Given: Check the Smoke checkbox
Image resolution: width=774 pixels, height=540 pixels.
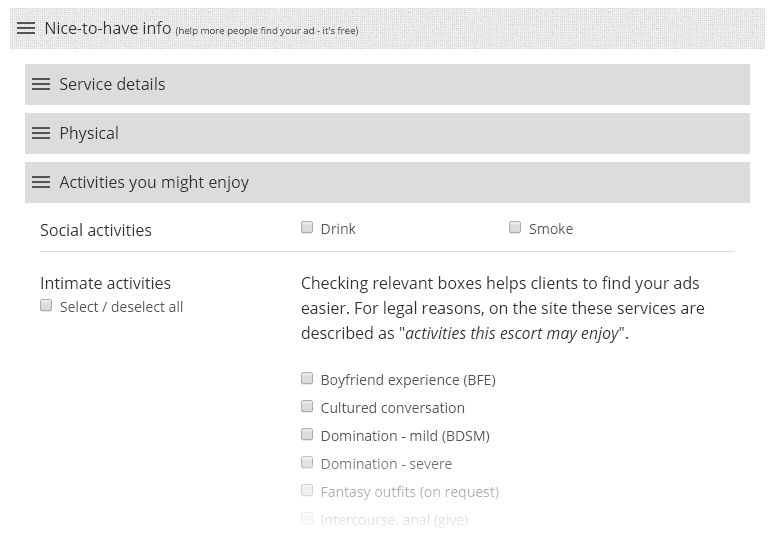Looking at the screenshot, I should 515,227.
